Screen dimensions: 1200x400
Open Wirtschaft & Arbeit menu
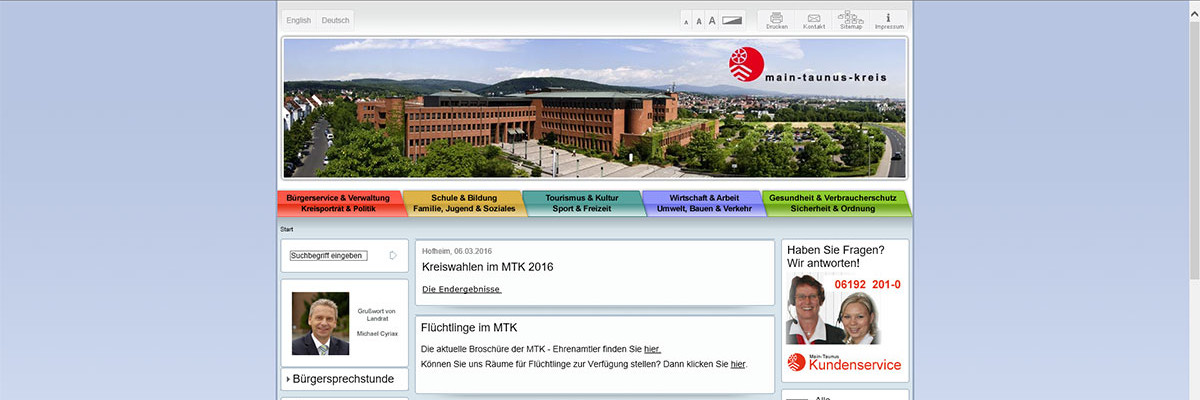point(704,198)
